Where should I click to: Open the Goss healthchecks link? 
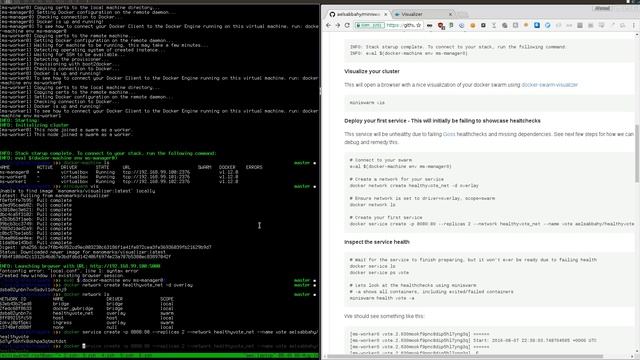click(449, 134)
